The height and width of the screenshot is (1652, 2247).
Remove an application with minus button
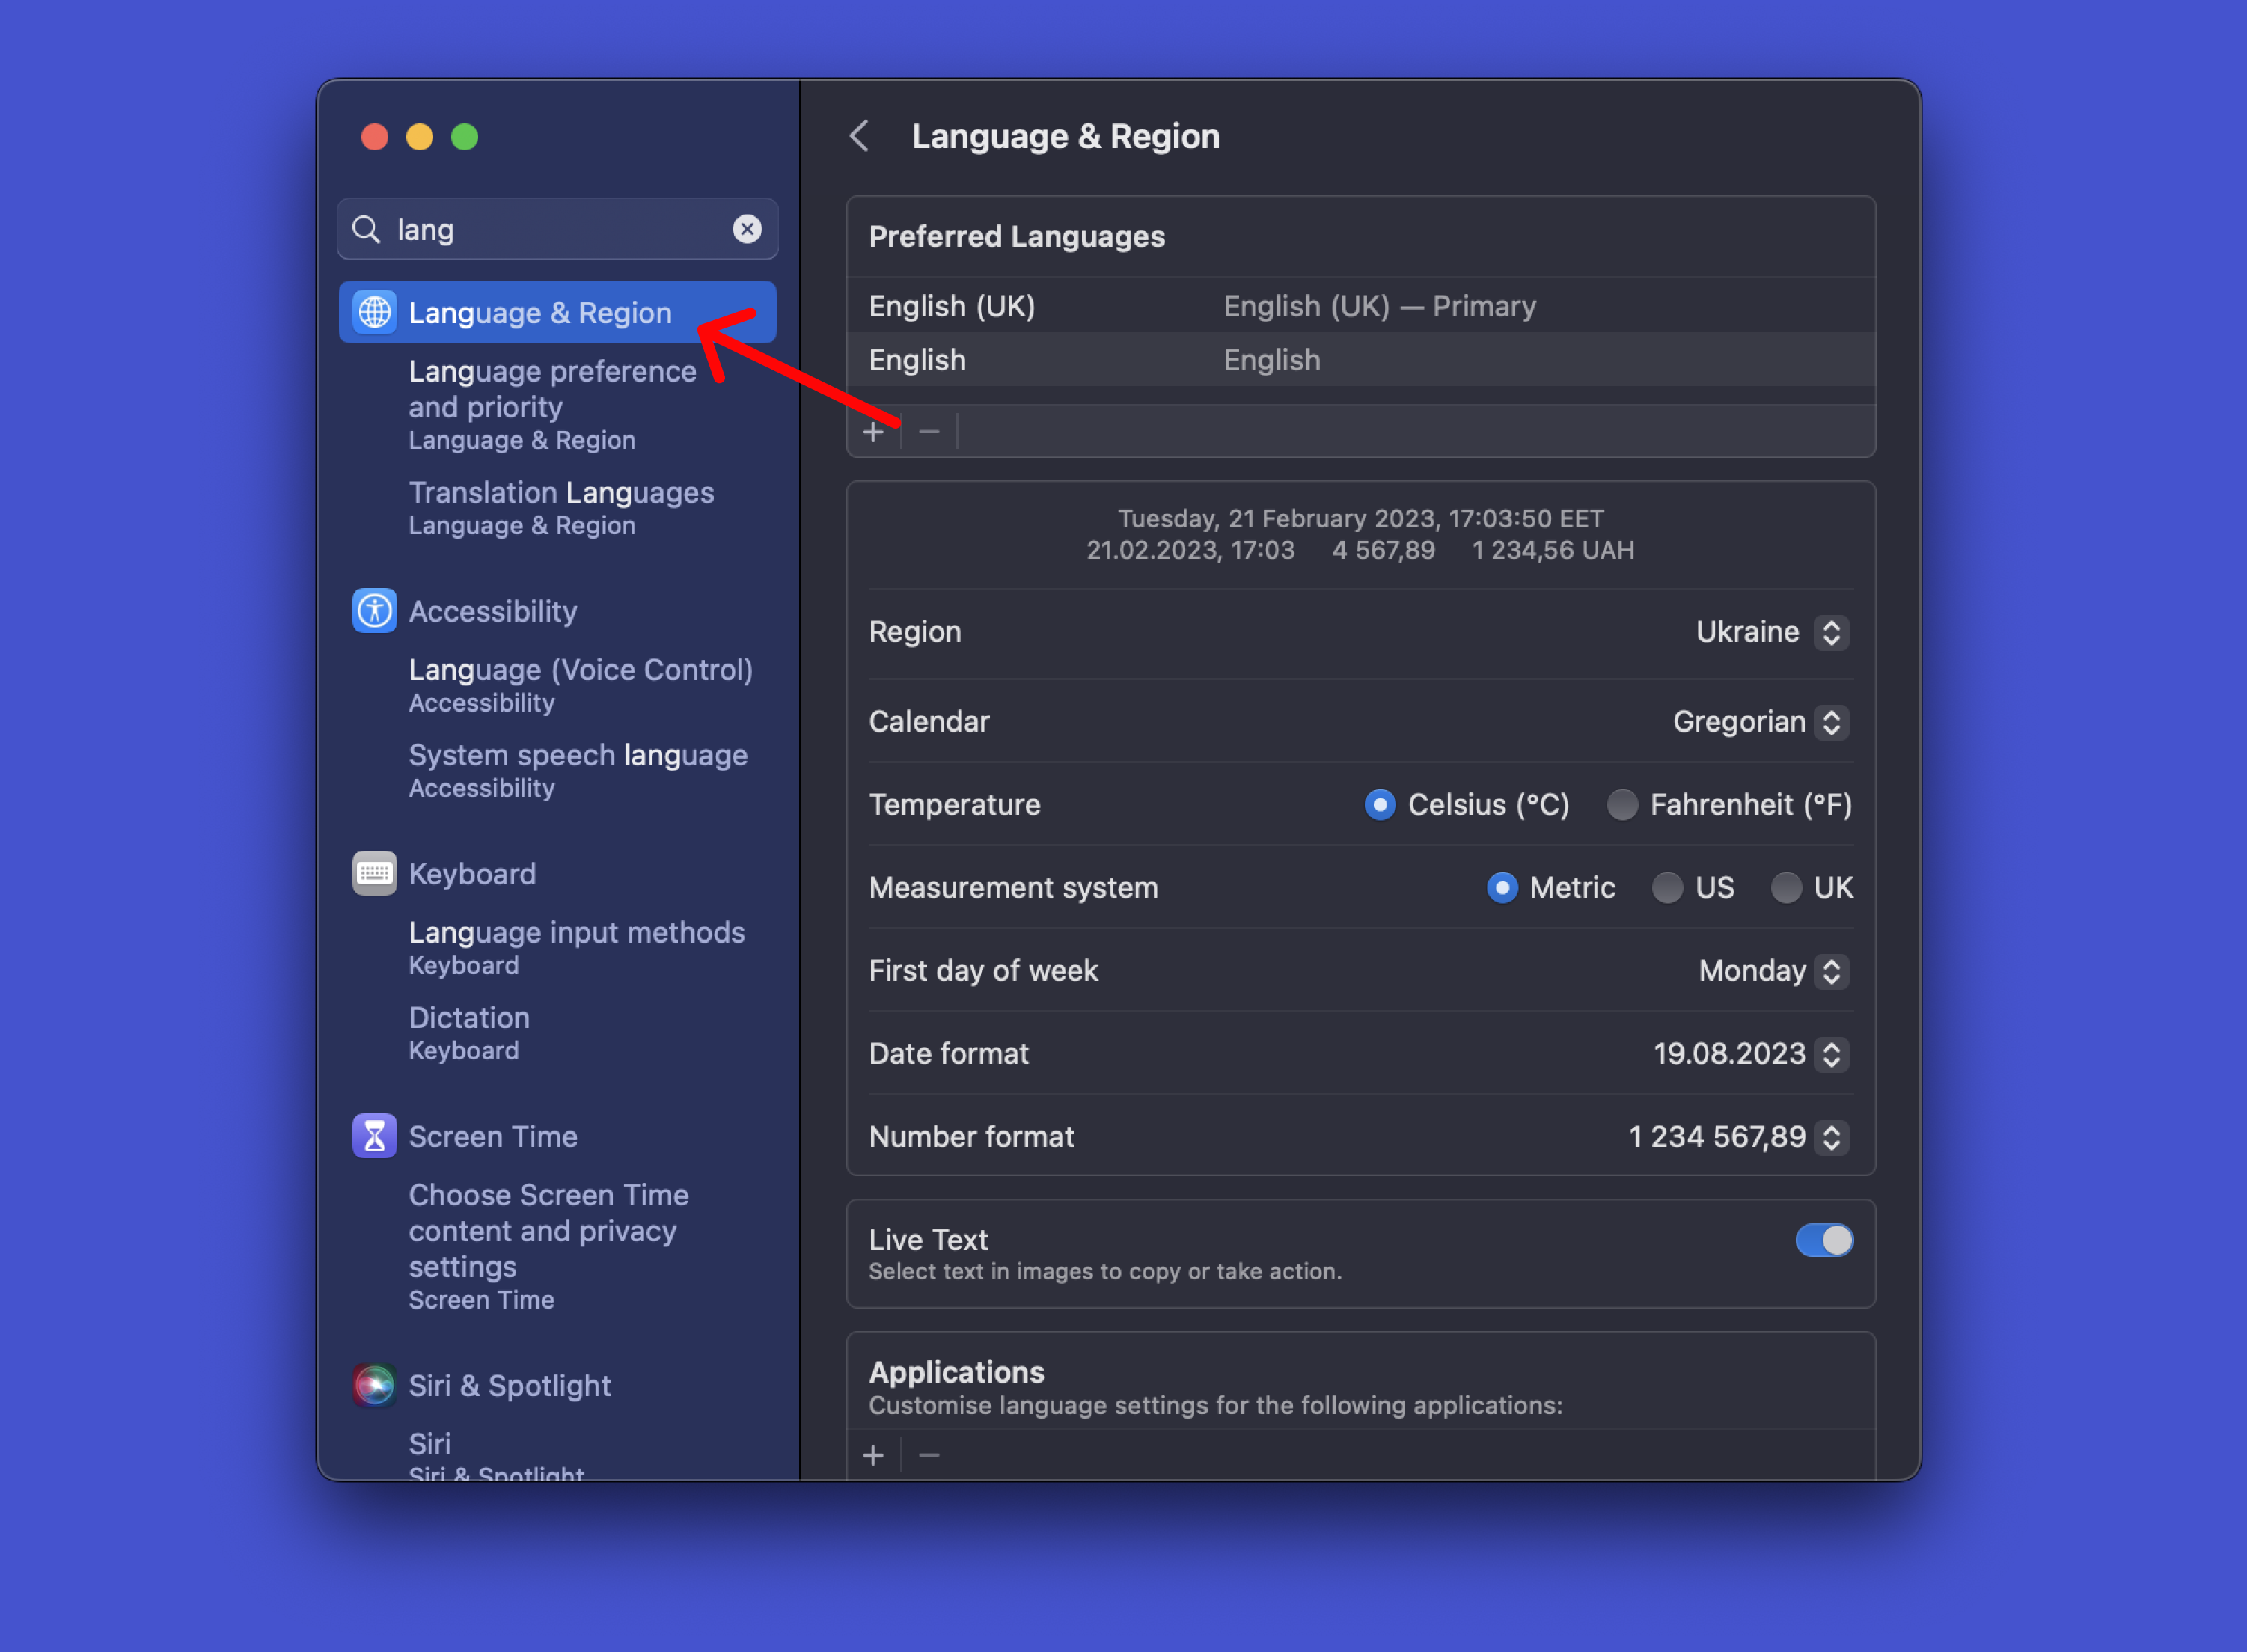point(929,1455)
